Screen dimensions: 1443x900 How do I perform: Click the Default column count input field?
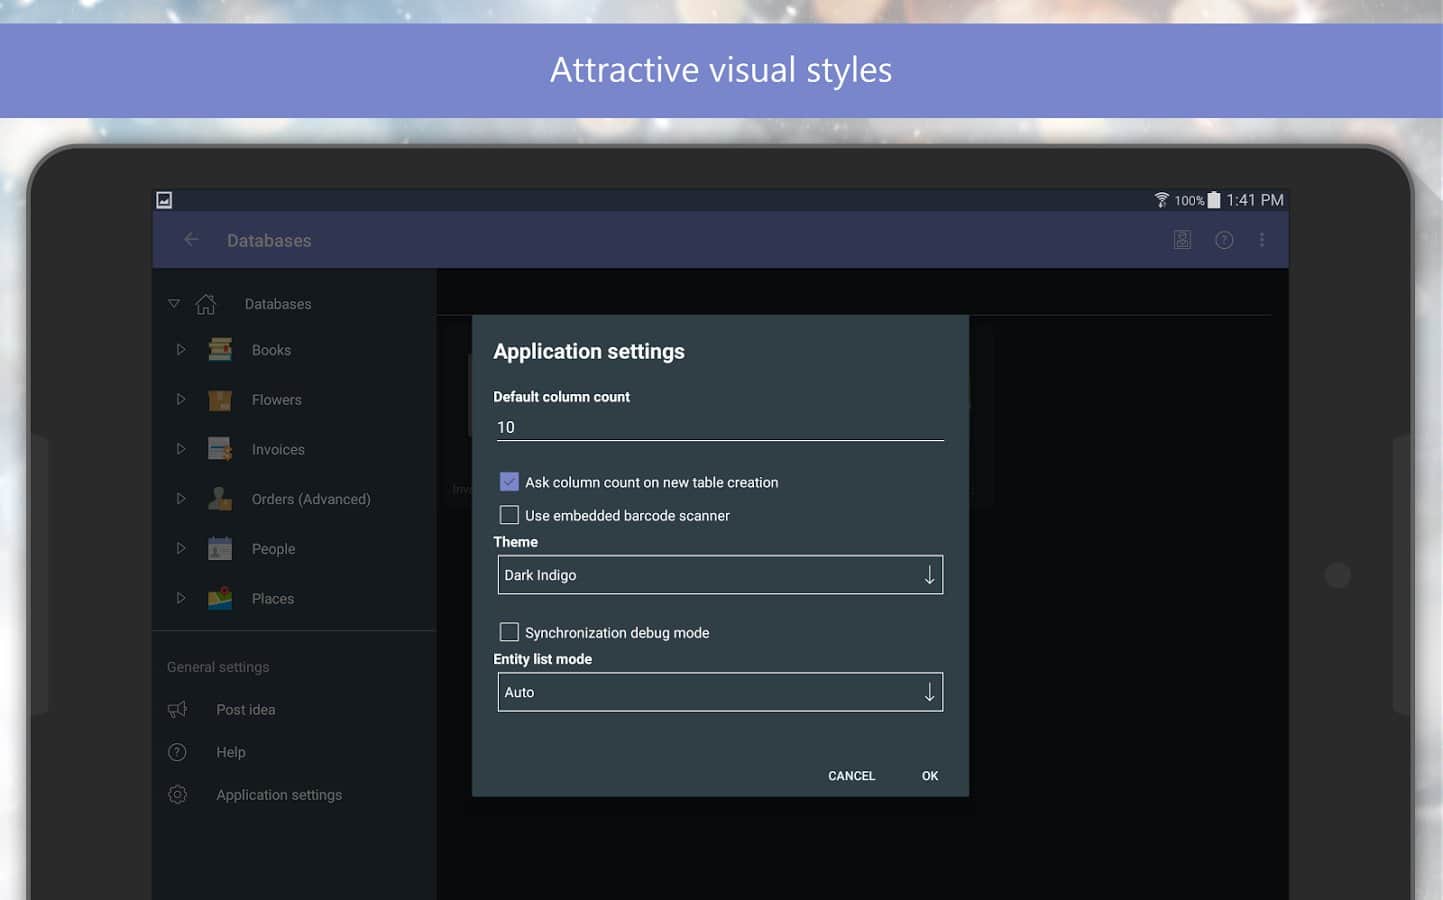tap(719, 427)
